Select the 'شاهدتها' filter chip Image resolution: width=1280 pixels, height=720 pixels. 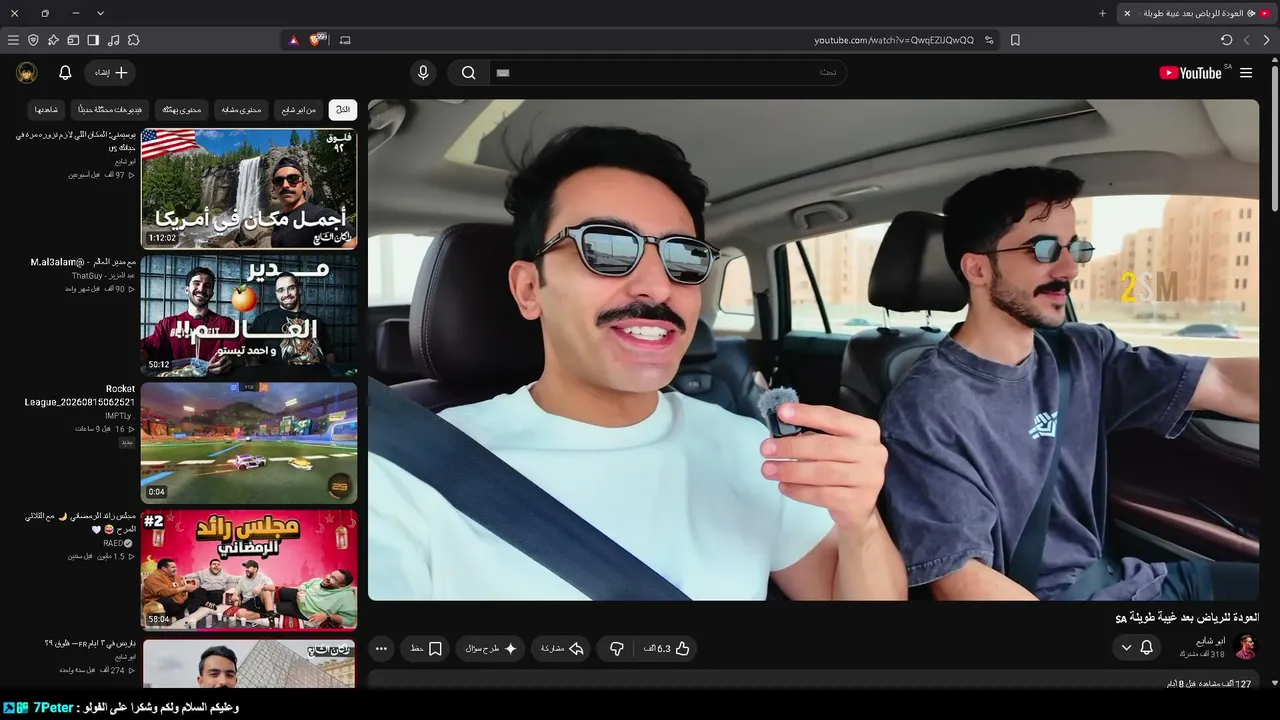tap(47, 109)
